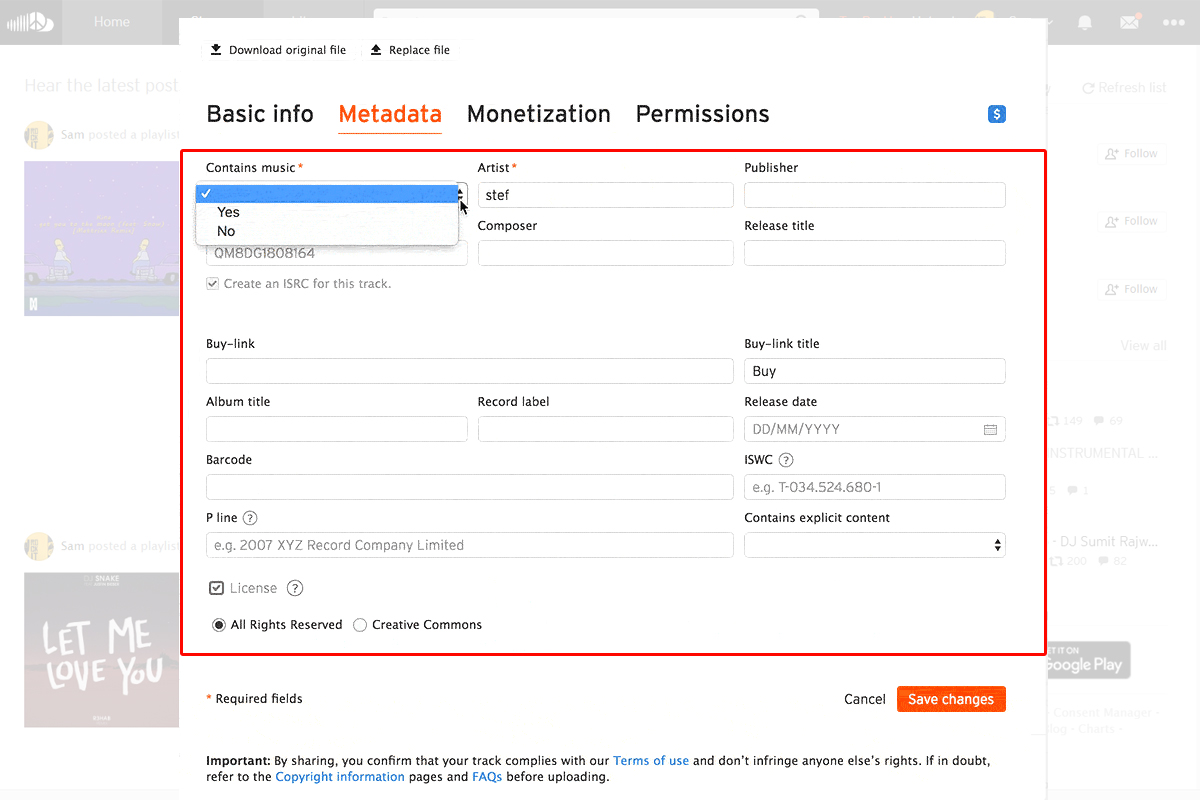Viewport: 1200px width, 800px height.
Task: Select the Creative Commons radio button
Action: point(359,624)
